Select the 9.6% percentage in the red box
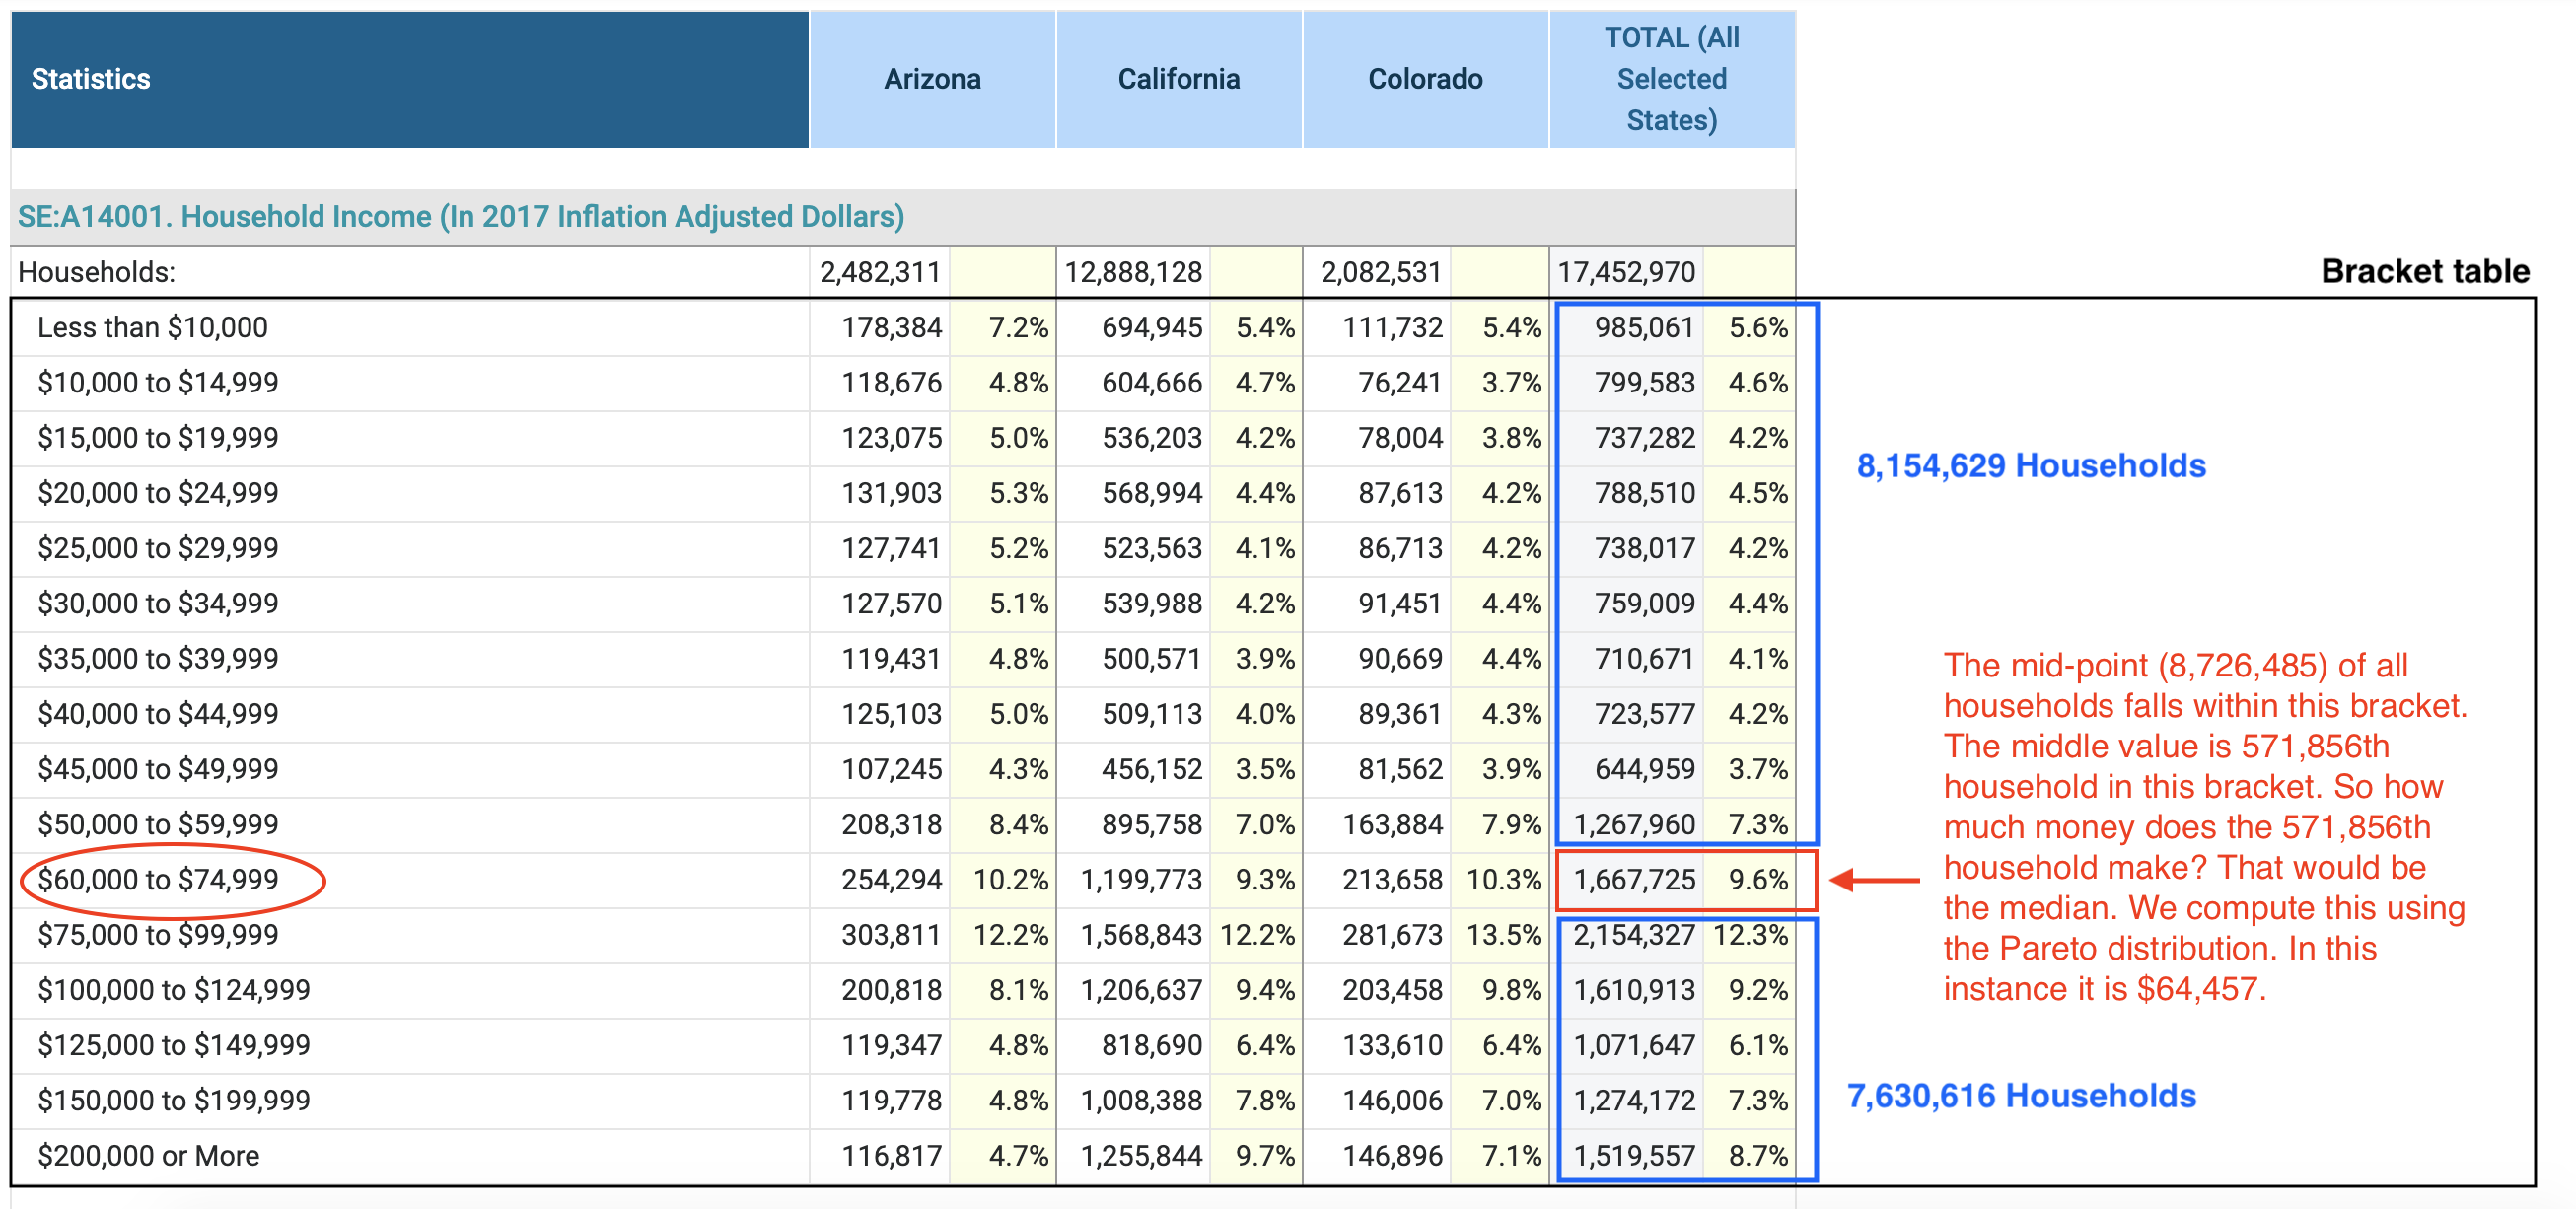This screenshot has height=1209, width=2576. coord(1758,880)
